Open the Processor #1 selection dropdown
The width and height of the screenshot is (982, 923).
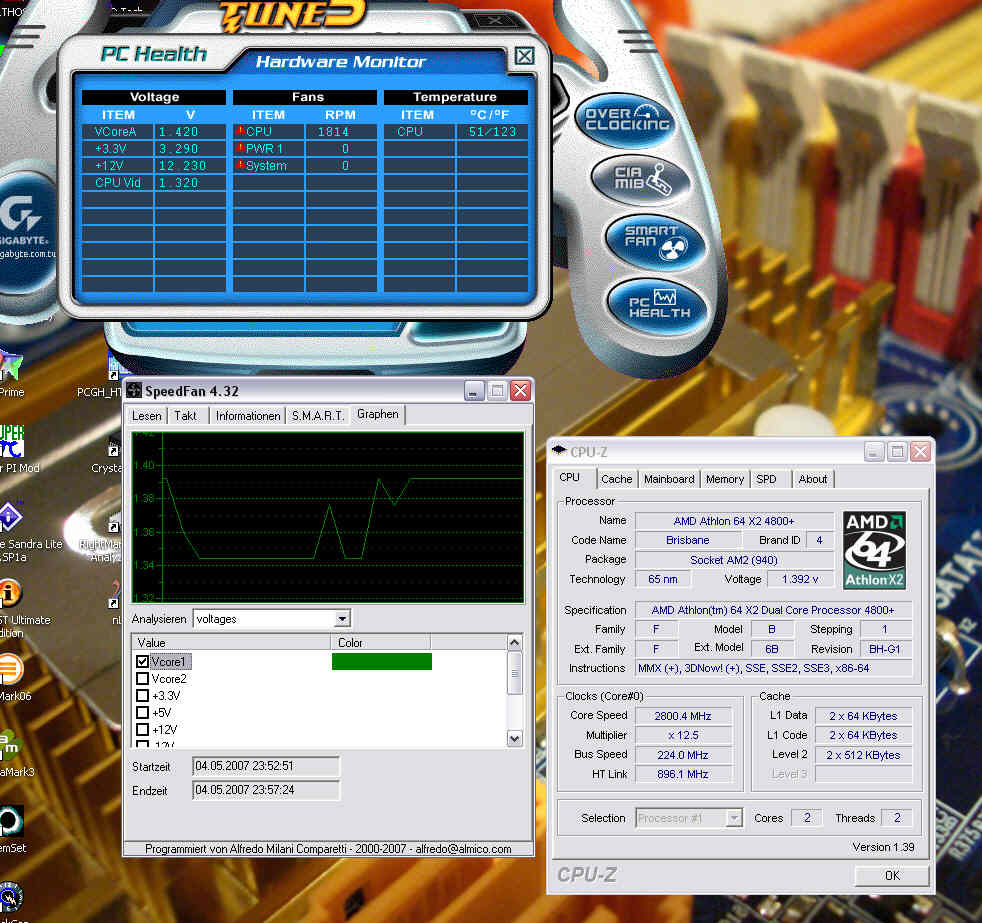click(x=733, y=817)
